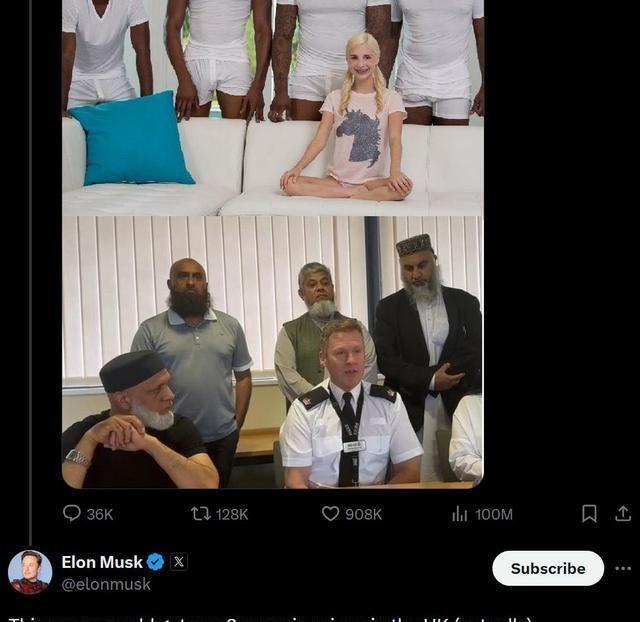Screen dimensions: 640x622
Task: Click the 36K replies count
Action: 100,514
